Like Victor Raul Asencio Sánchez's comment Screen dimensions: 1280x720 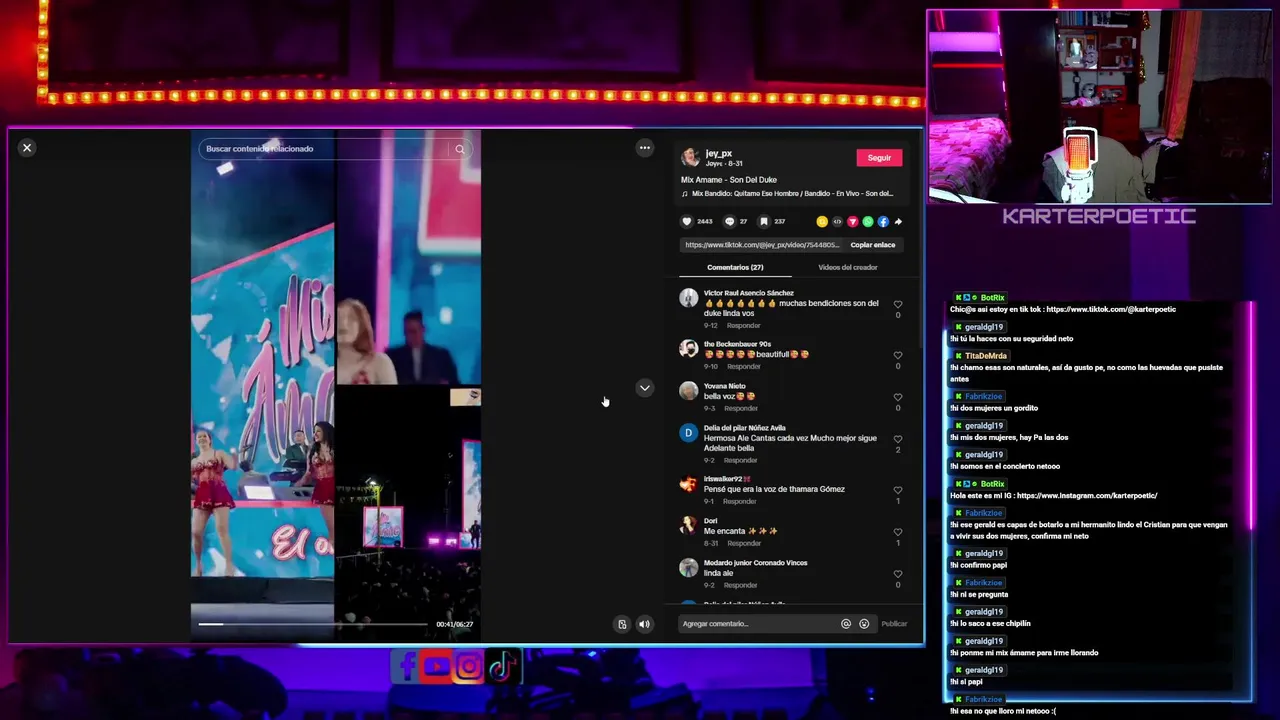[897, 304]
